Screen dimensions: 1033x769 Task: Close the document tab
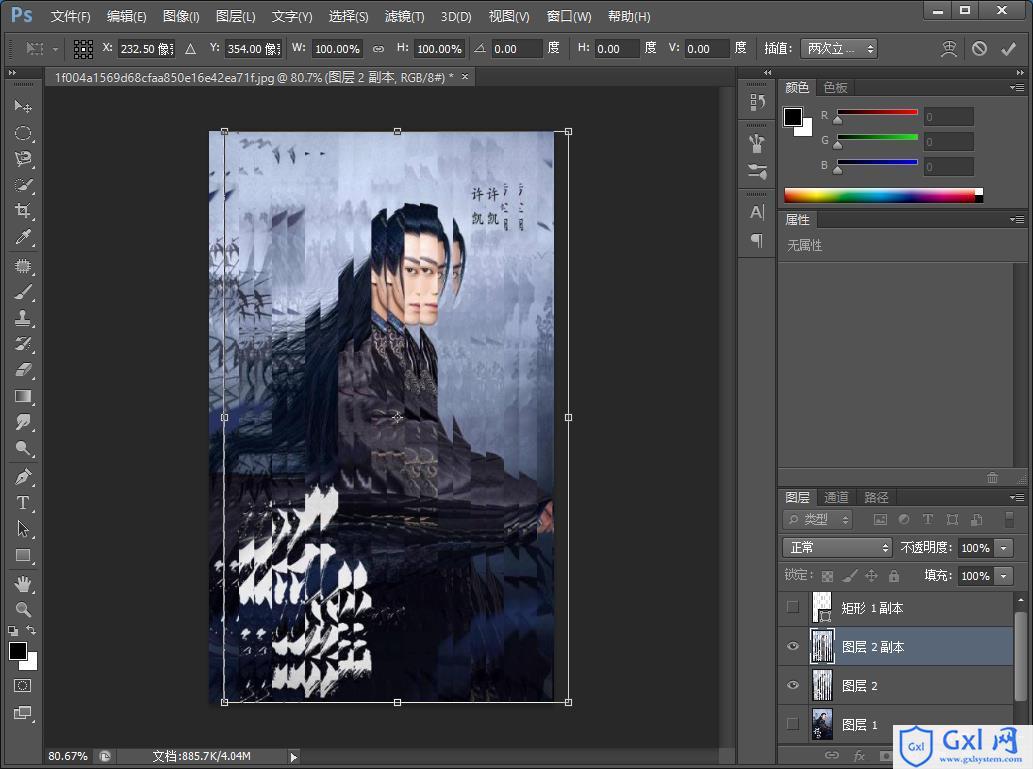tap(465, 77)
